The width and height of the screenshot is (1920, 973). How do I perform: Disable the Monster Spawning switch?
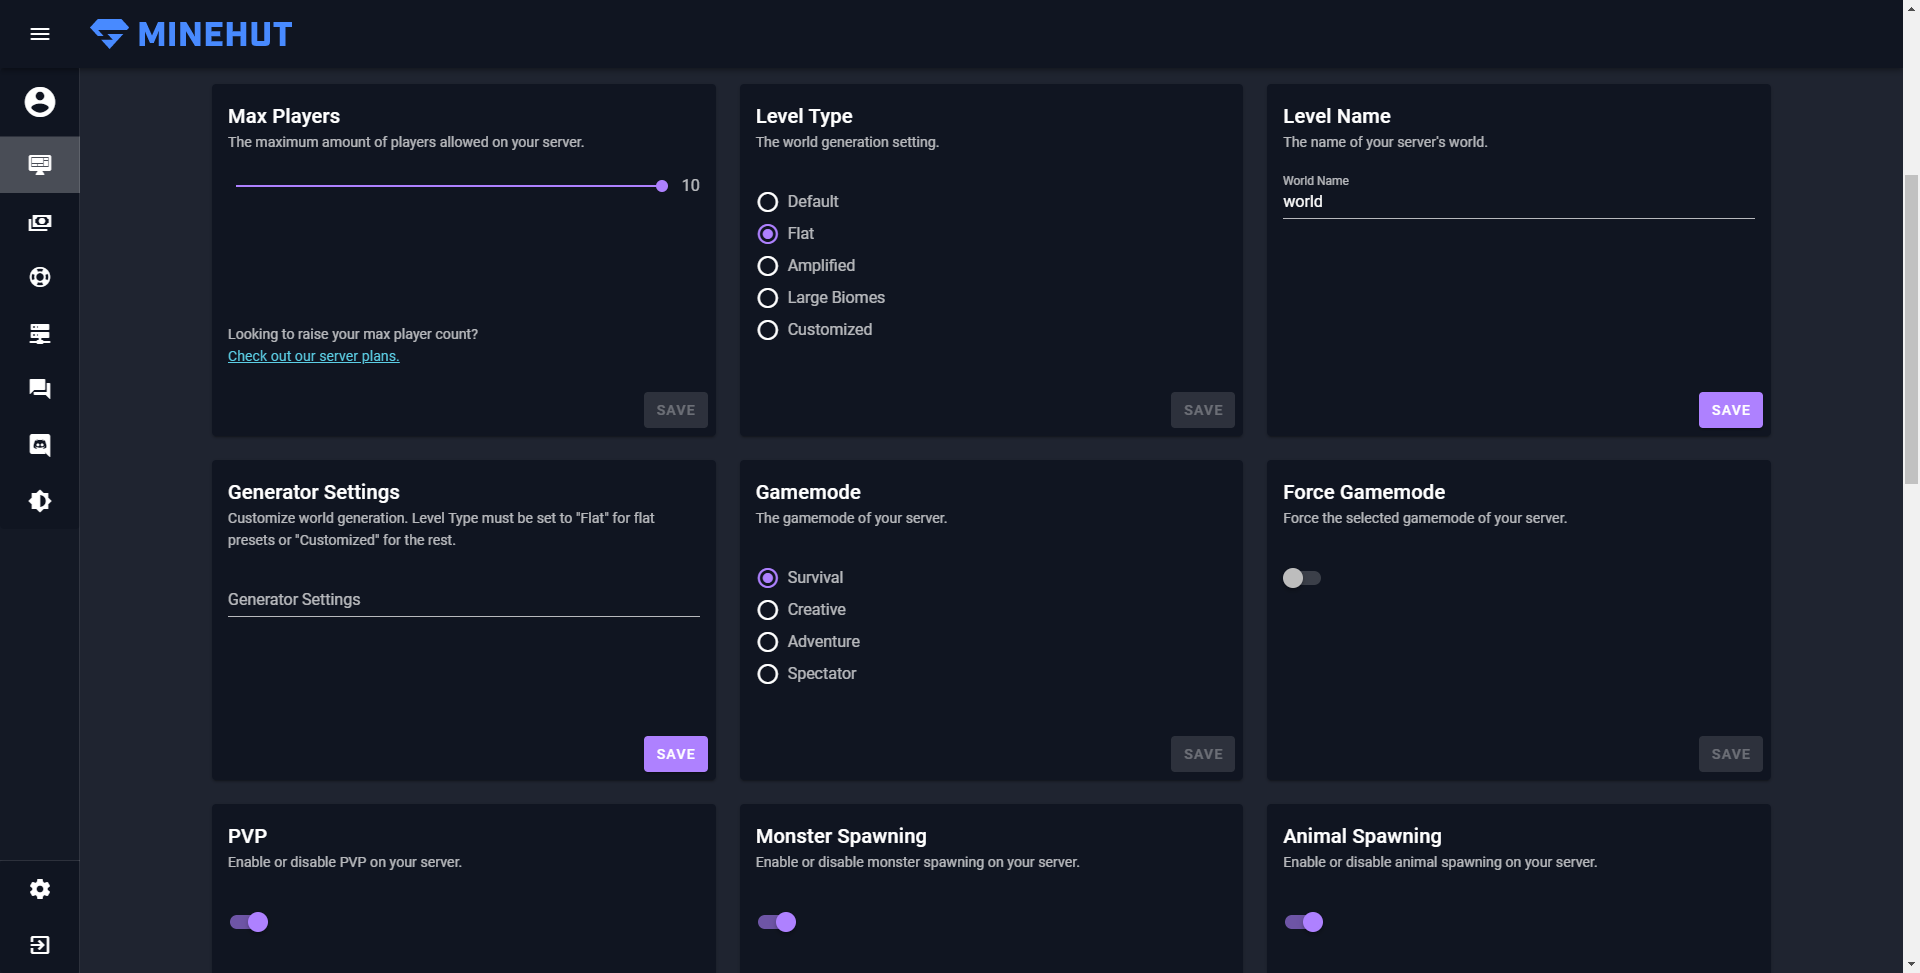point(777,922)
